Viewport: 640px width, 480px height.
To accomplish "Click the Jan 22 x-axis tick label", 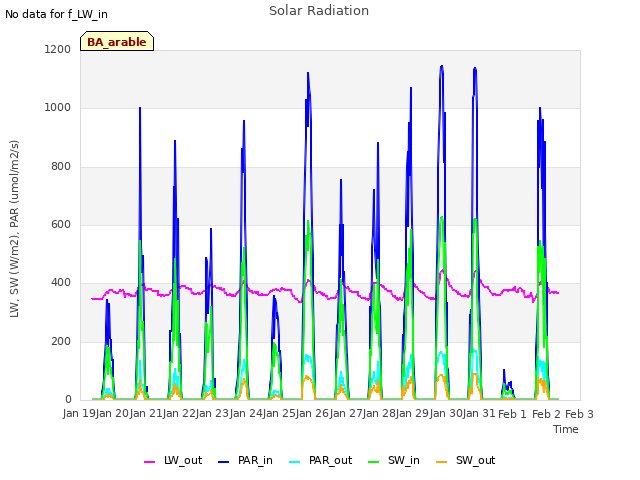I will coord(179,414).
